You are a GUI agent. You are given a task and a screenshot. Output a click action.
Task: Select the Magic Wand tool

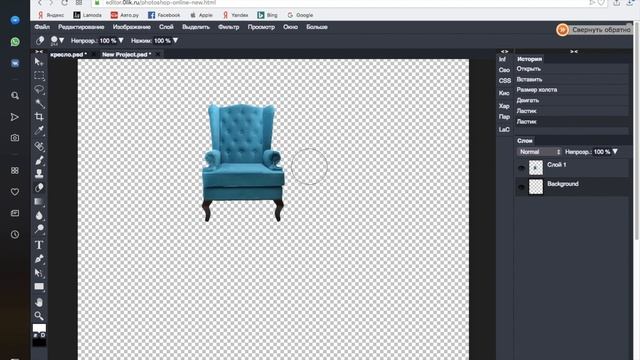click(39, 103)
